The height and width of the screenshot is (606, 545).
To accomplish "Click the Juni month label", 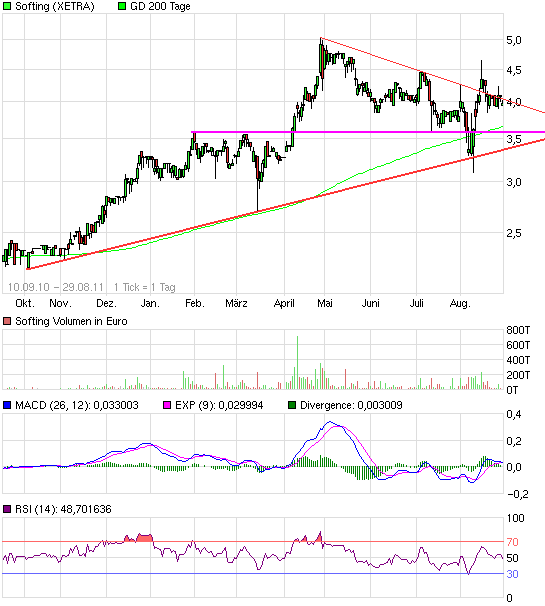I will tap(370, 303).
